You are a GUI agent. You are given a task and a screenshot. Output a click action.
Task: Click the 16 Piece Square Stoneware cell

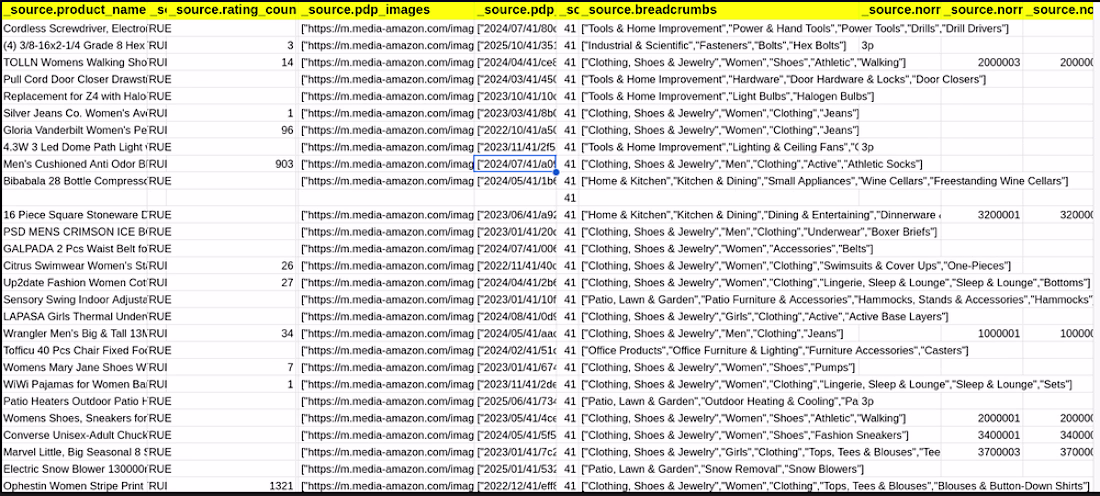click(x=74, y=215)
